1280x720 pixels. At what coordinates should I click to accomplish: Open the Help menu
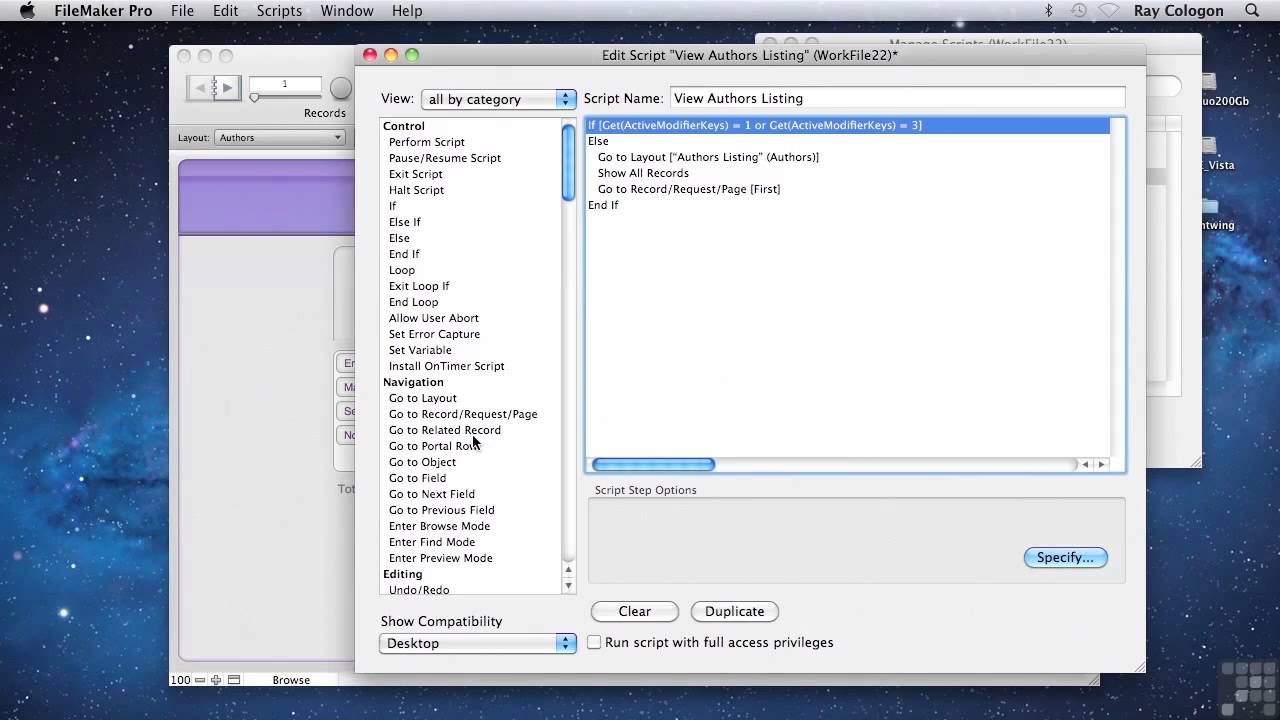coord(407,11)
